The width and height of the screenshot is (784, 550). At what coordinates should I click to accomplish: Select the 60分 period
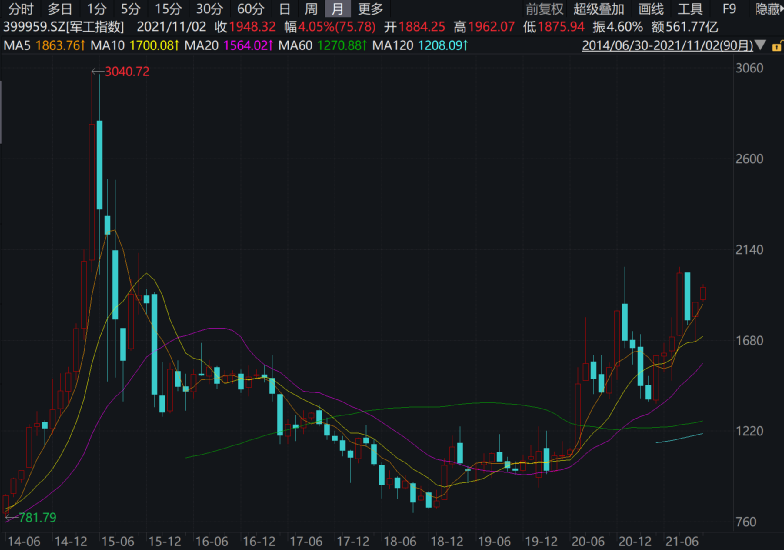(x=251, y=9)
